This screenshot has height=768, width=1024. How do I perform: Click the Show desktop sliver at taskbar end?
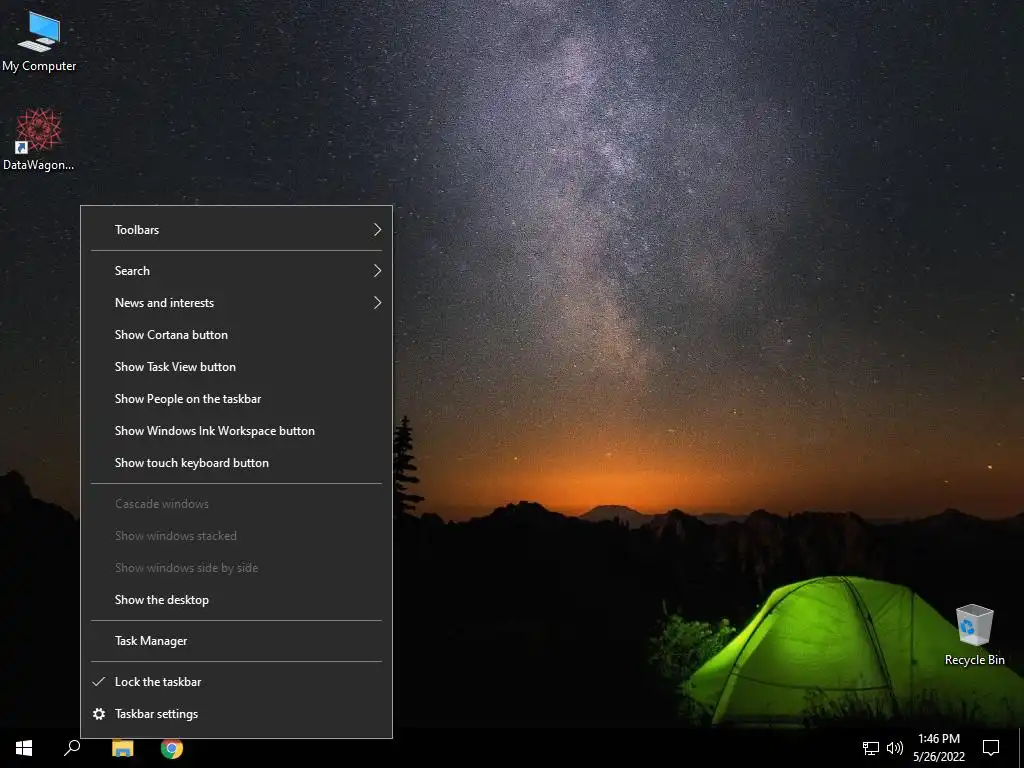pyautogui.click(x=1021, y=748)
